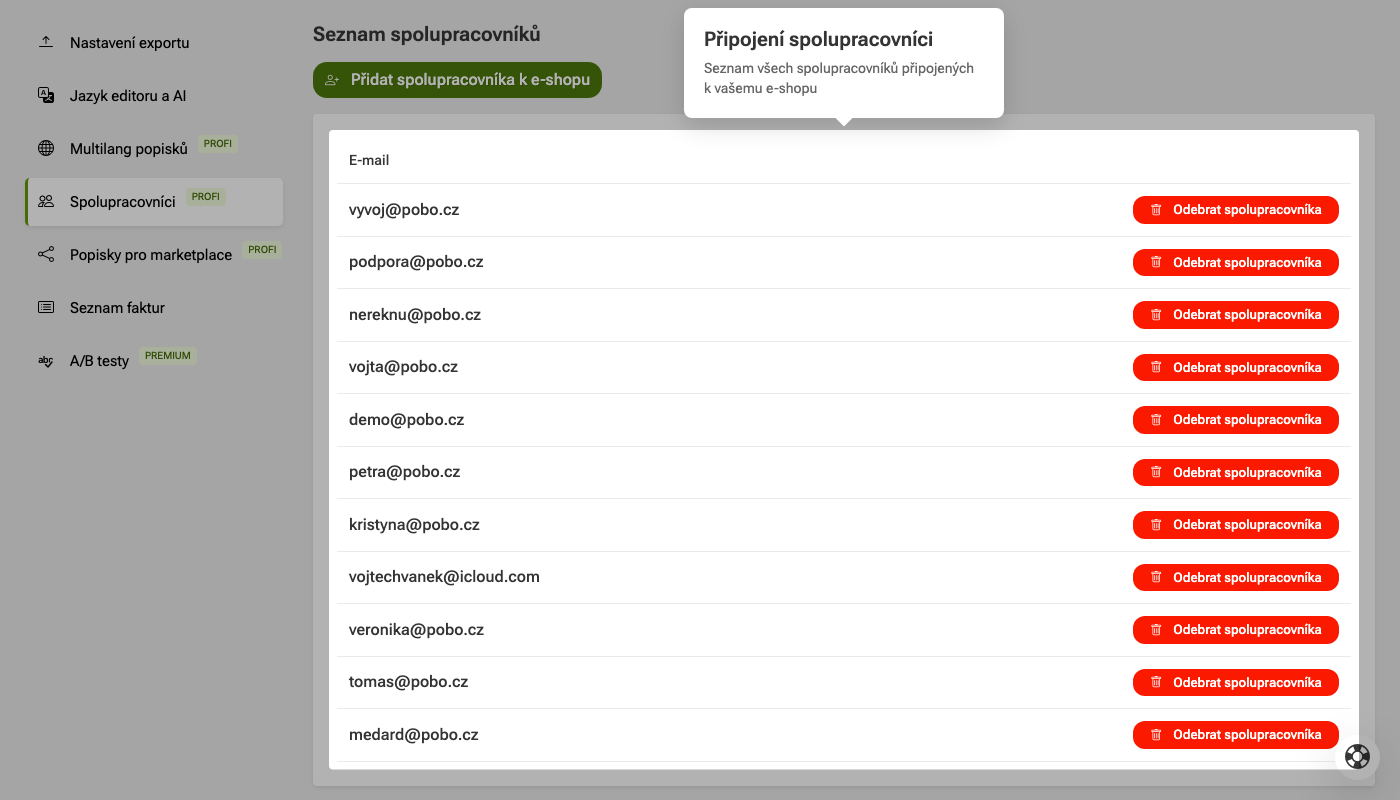Click trash icon in the medard@pobo.cz row
This screenshot has width=1400, height=800.
[x=1156, y=735]
